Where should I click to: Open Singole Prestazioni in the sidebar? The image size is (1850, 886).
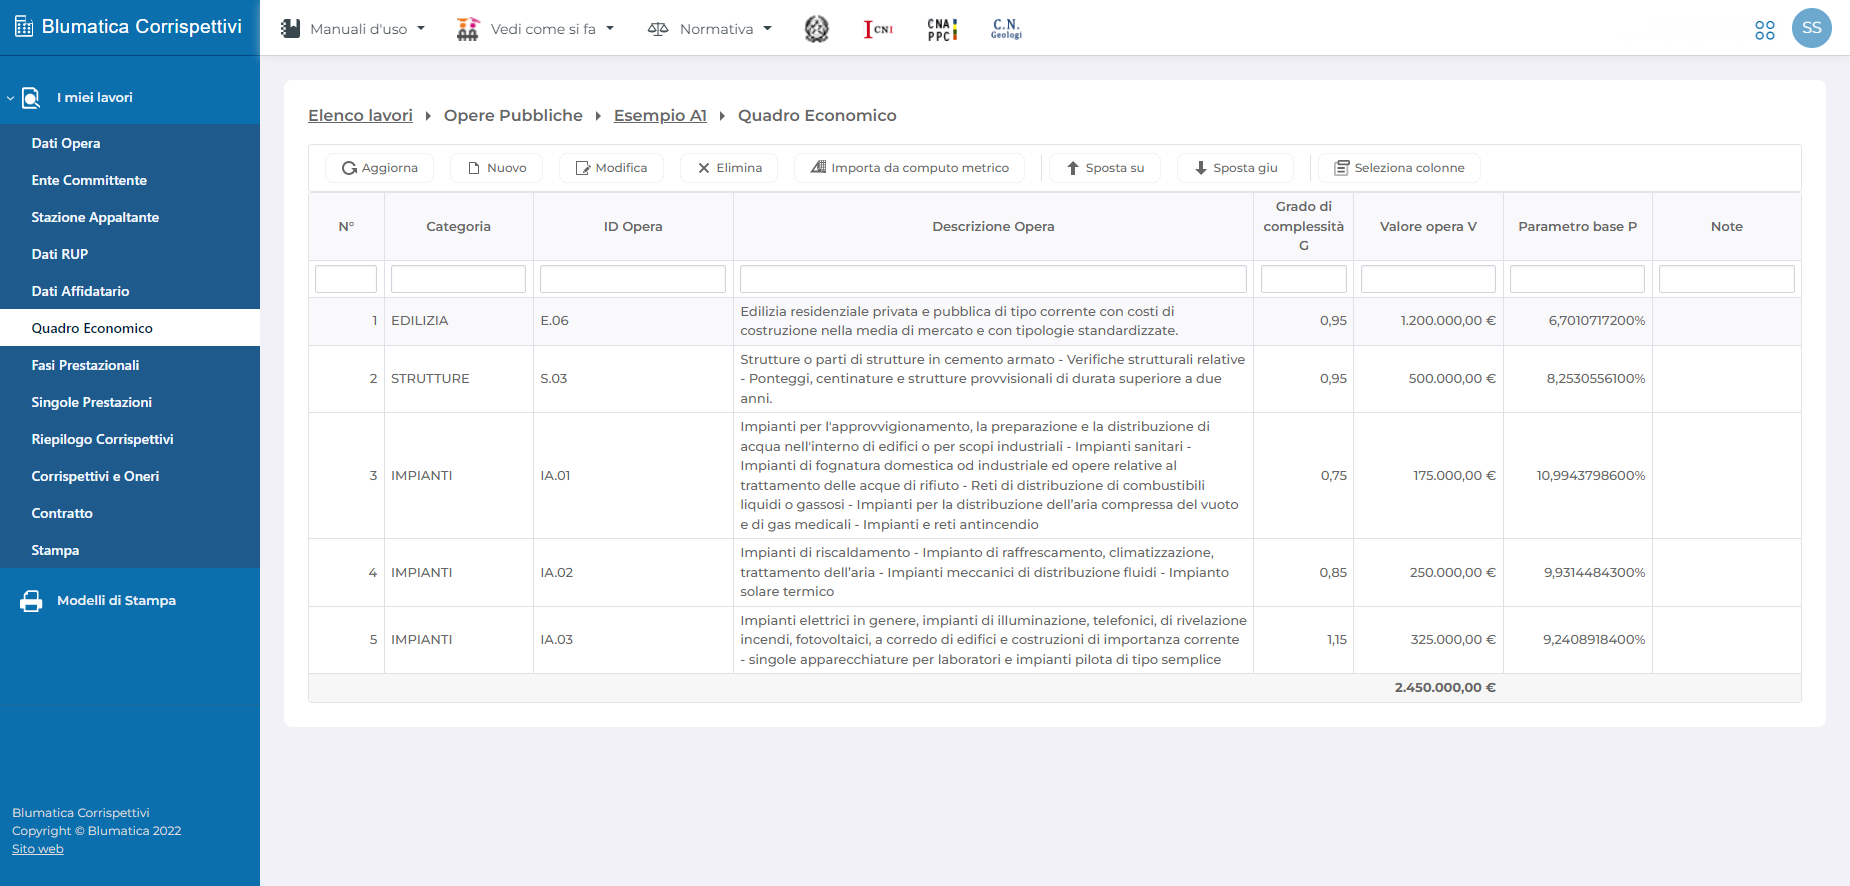coord(130,402)
